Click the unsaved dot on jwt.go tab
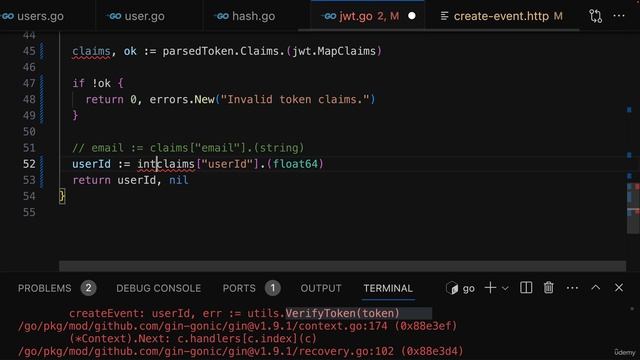 pos(412,16)
